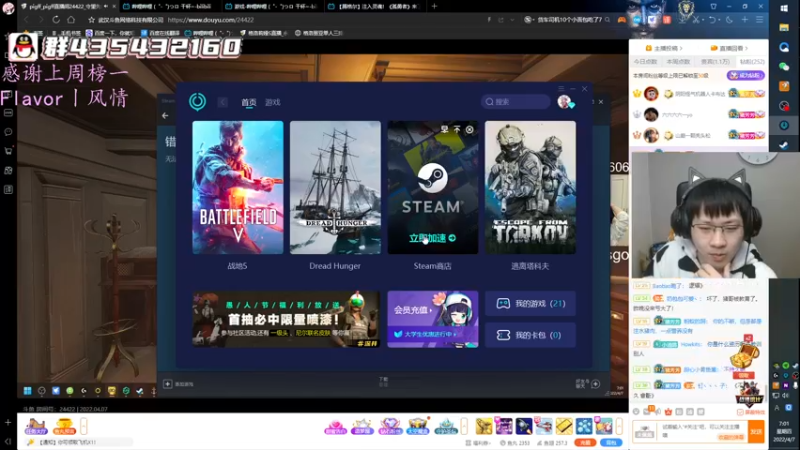800x450 pixels.
Task: Open the Escape from Tarkov game card
Action: [x=530, y=187]
